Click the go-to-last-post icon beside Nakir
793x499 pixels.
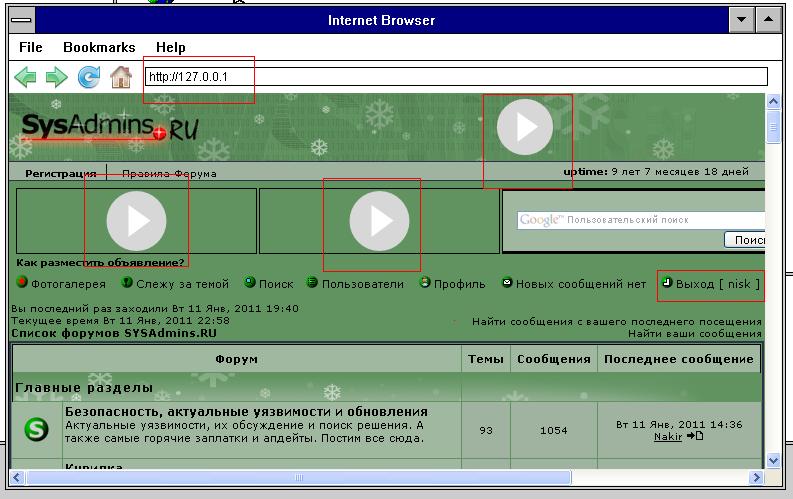695,436
